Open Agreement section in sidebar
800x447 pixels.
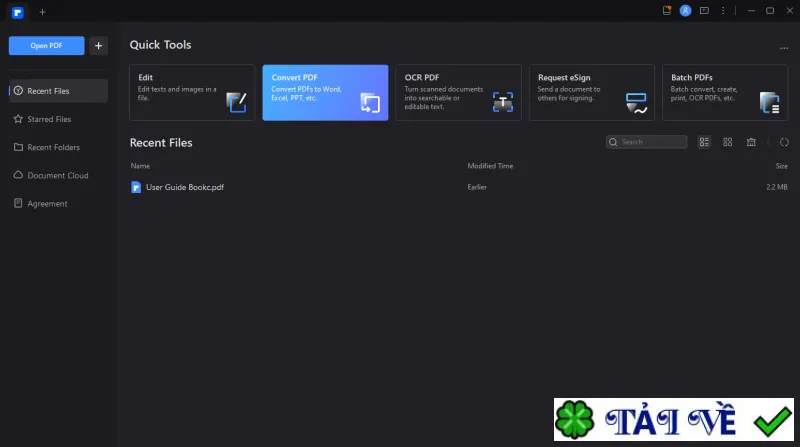[58, 203]
